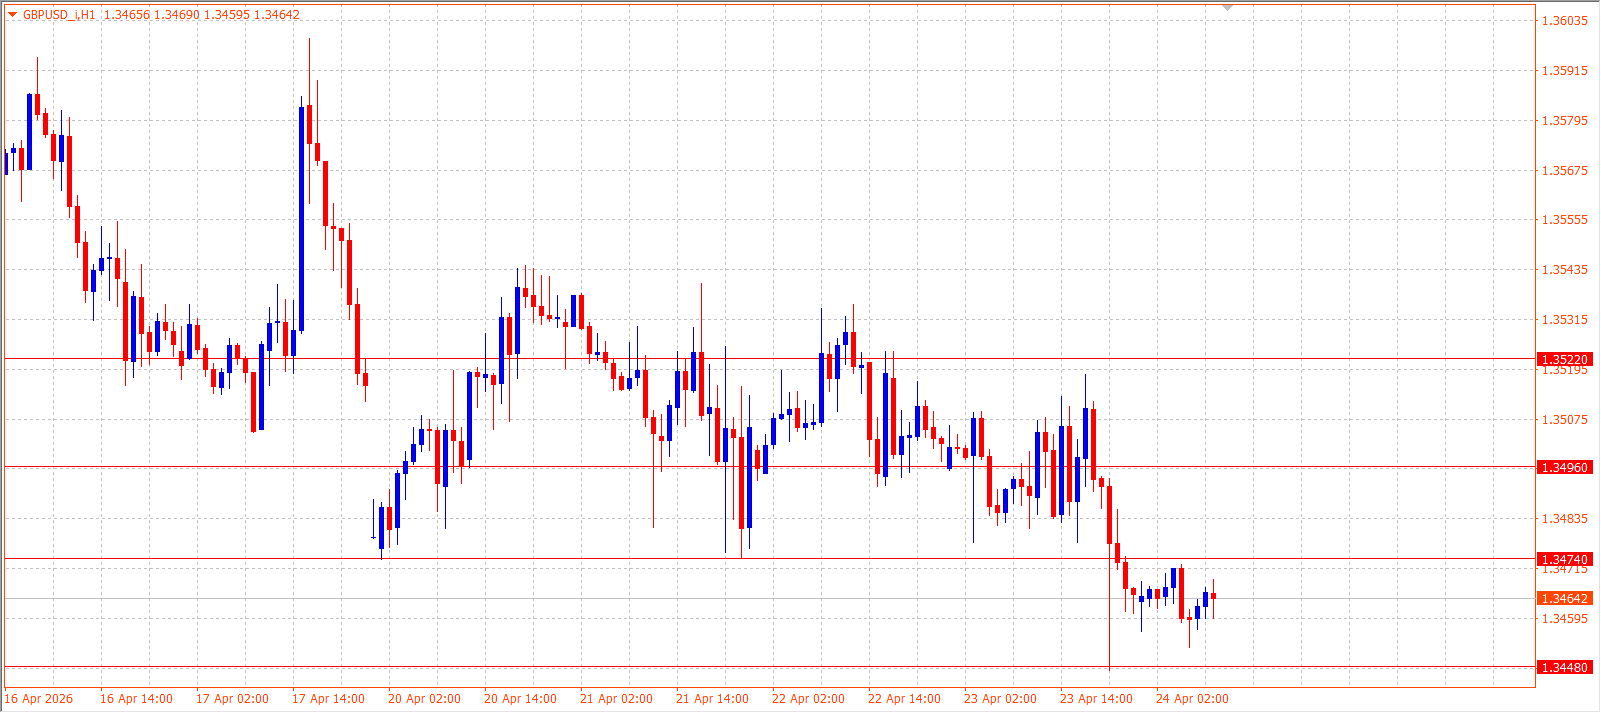This screenshot has height=713, width=1601.
Task: Click the 1.34740 red price label
Action: (x=1564, y=560)
